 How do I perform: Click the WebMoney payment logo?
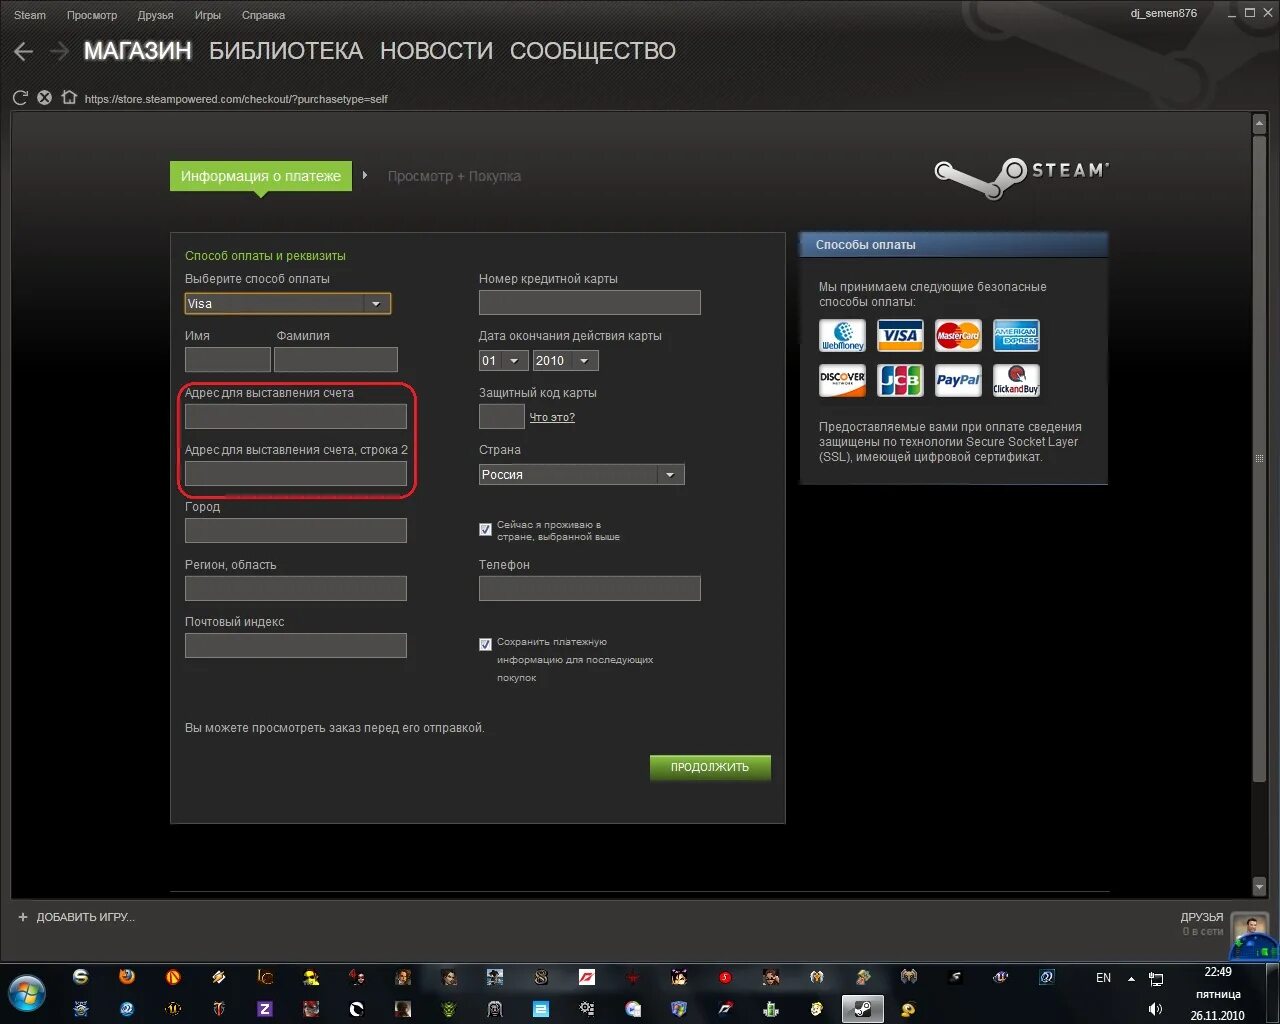pos(842,336)
